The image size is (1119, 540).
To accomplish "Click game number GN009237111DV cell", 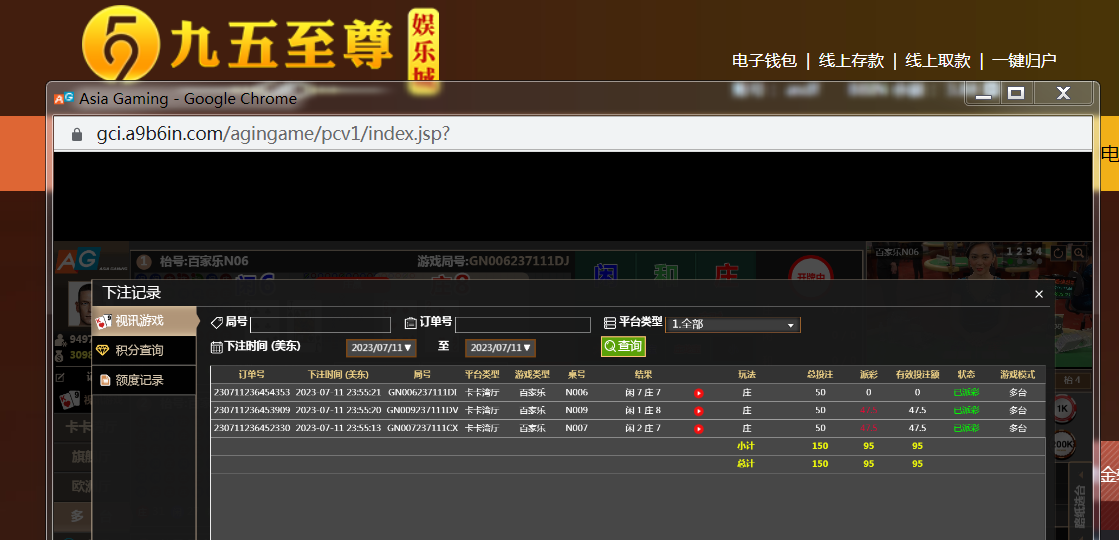I will pyautogui.click(x=422, y=410).
